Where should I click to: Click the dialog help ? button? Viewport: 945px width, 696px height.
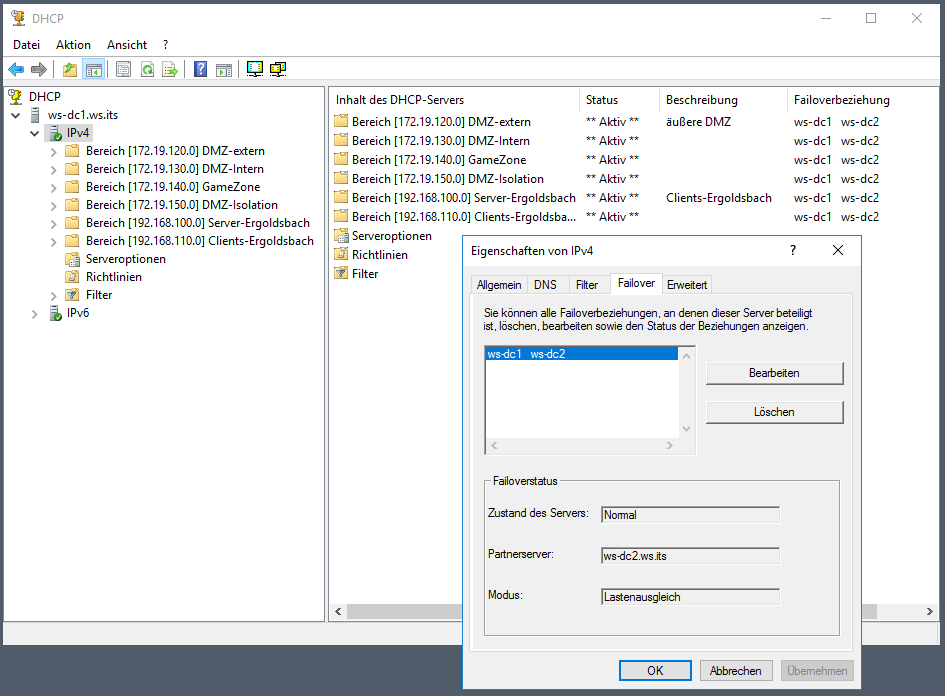(x=793, y=250)
